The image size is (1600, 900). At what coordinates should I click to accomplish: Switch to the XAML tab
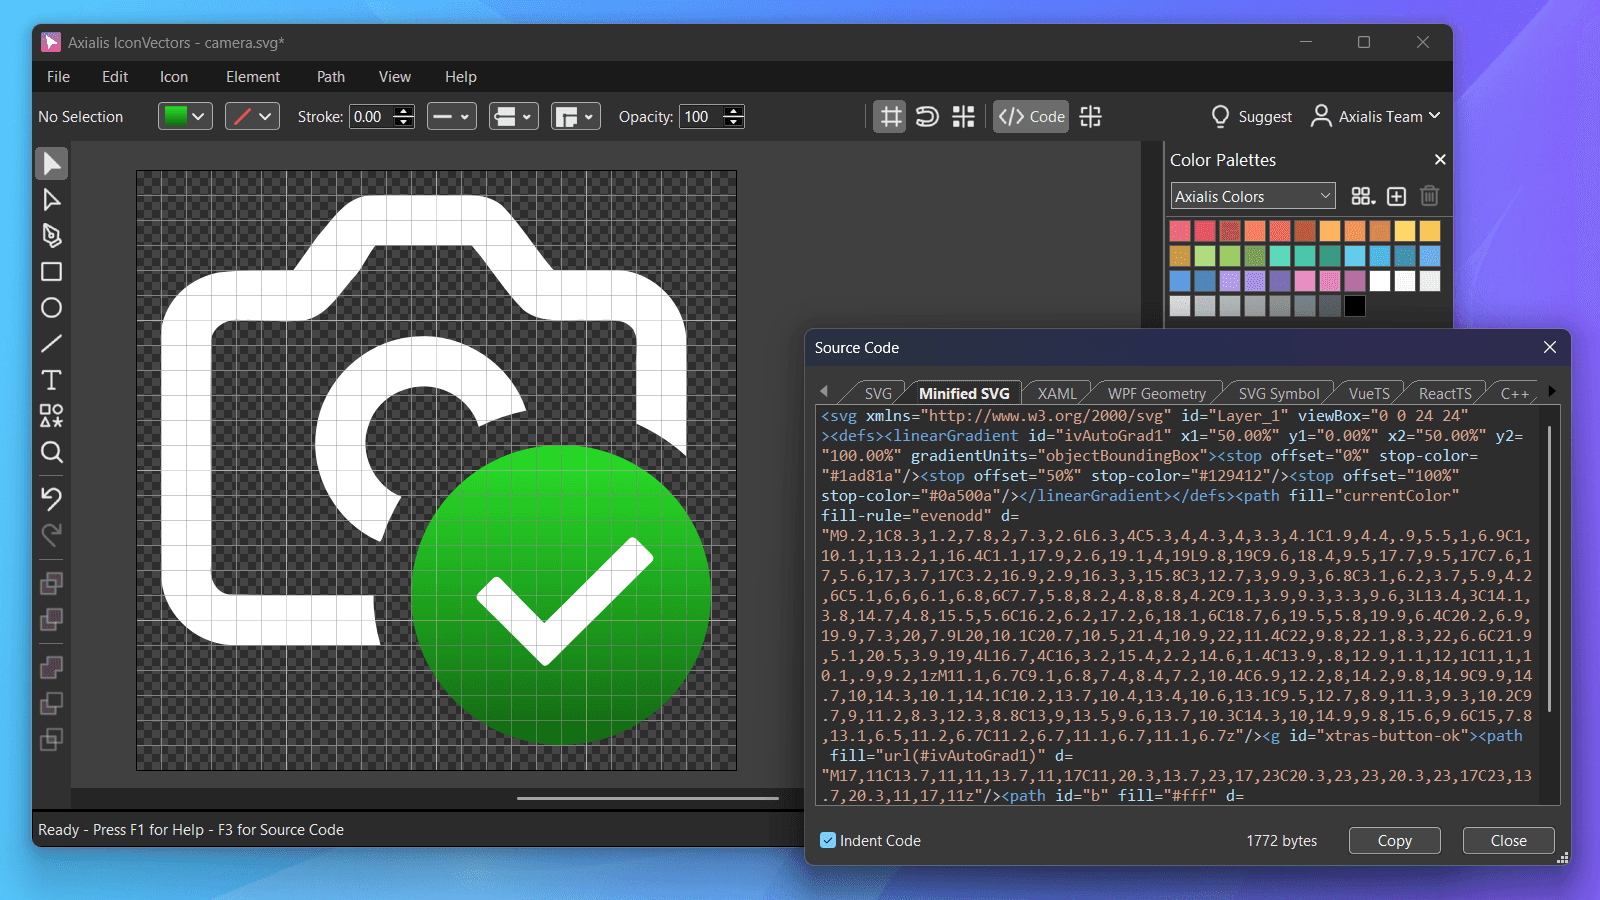pyautogui.click(x=1057, y=393)
